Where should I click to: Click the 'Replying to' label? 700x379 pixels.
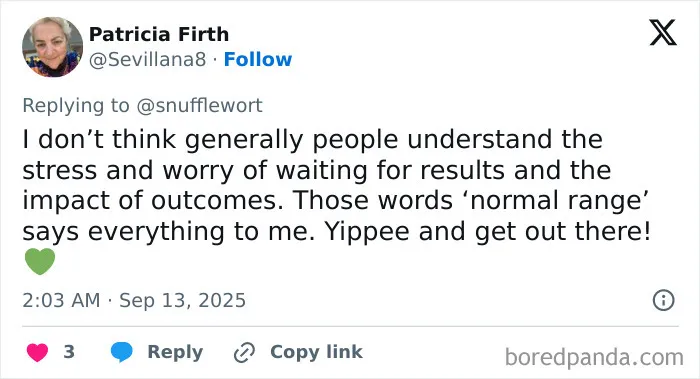click(76, 106)
